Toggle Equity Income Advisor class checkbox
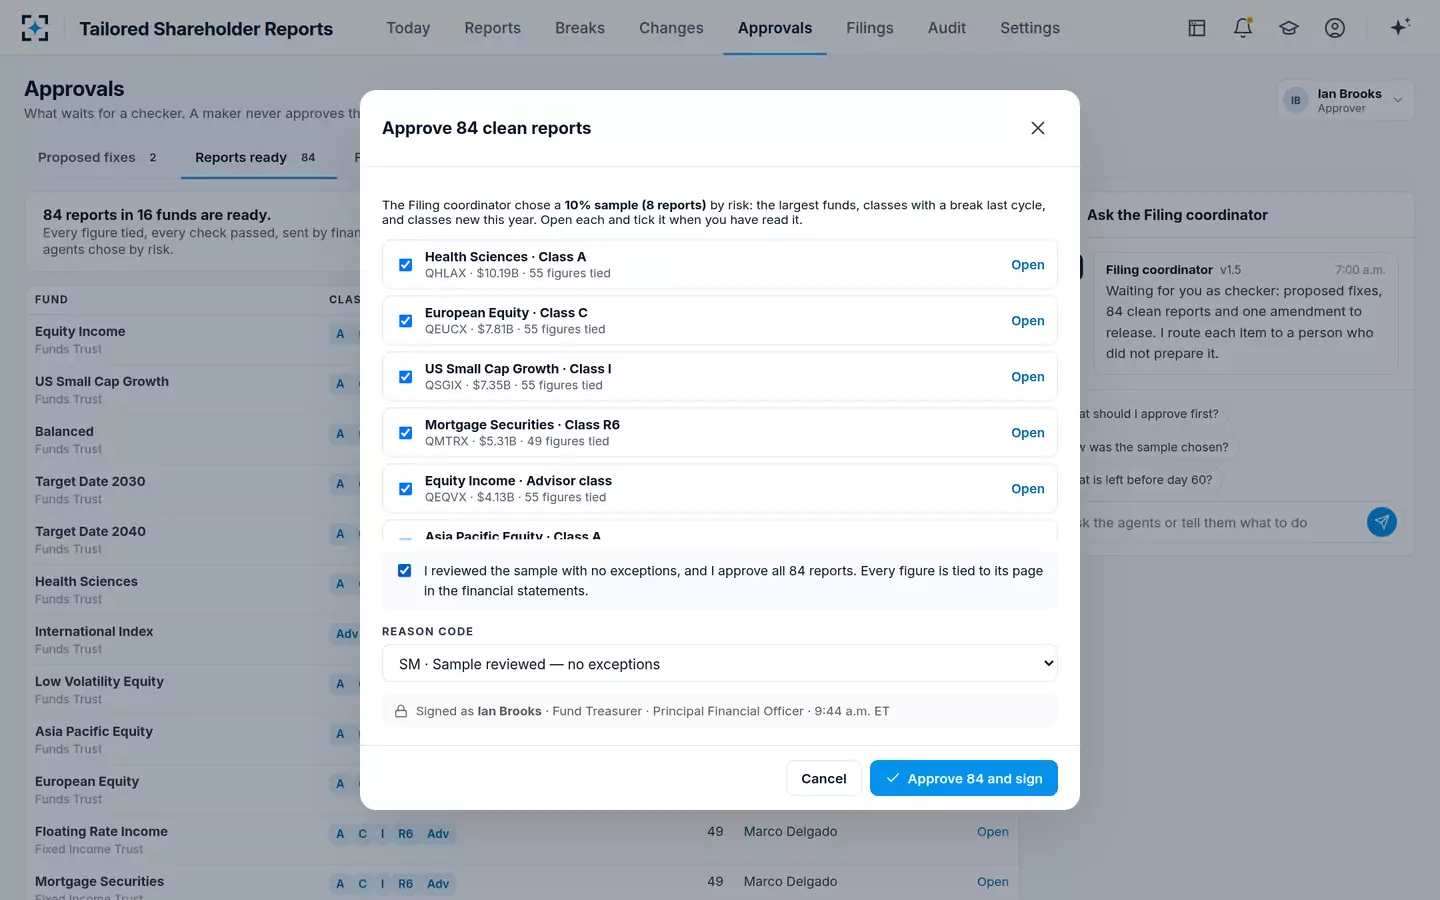 click(405, 489)
